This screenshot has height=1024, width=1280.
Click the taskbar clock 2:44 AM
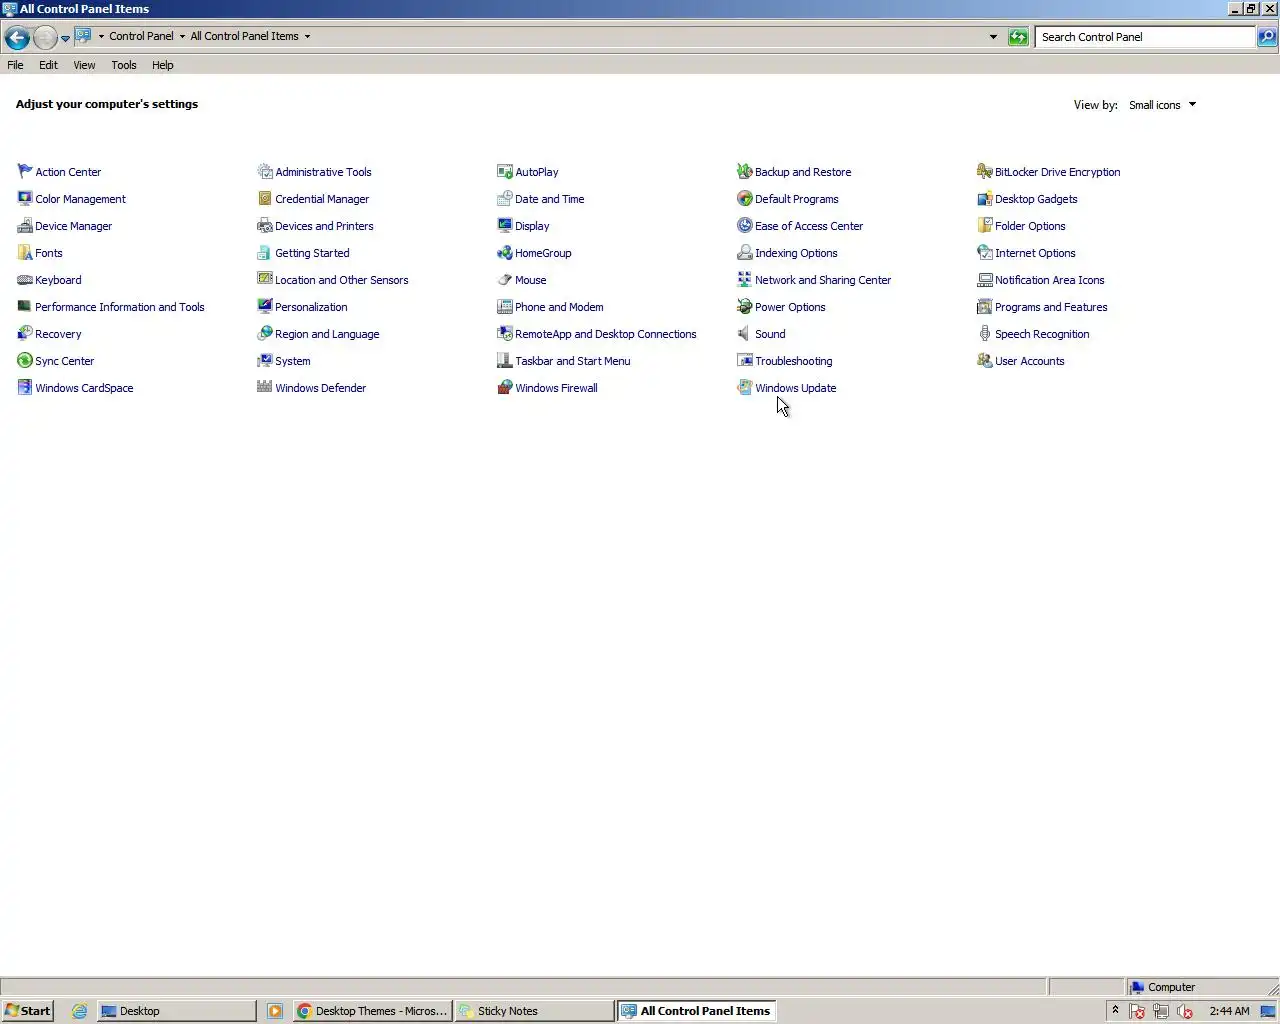[1229, 1011]
